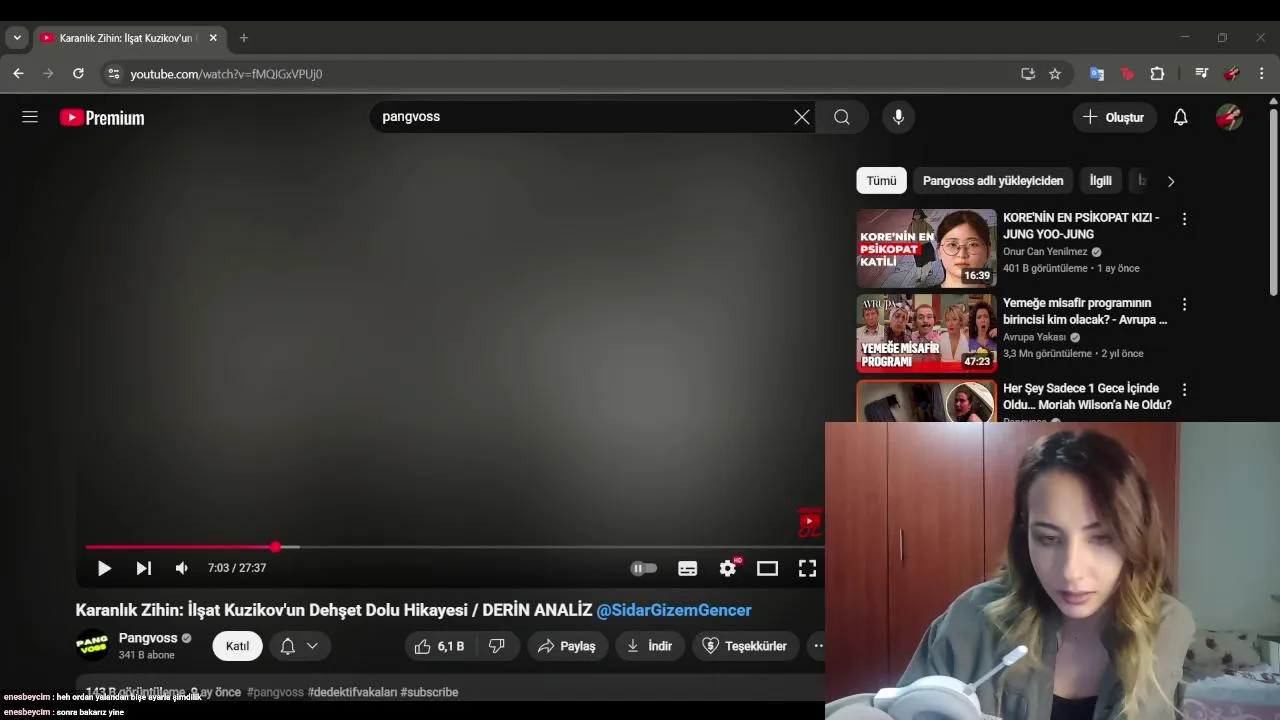Open the Extensions puzzle icon
Viewport: 1280px width, 720px height.
1157,74
